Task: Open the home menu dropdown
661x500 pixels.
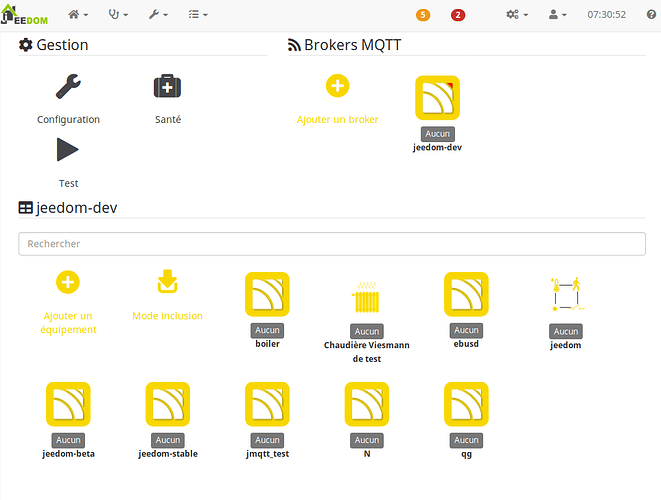Action: click(x=78, y=15)
